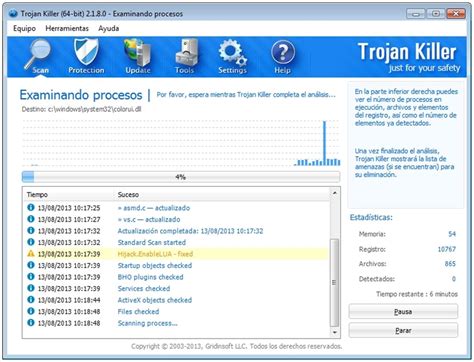Open the Scan magnifier icon
Viewport: 474px width, 362px height.
(37, 53)
